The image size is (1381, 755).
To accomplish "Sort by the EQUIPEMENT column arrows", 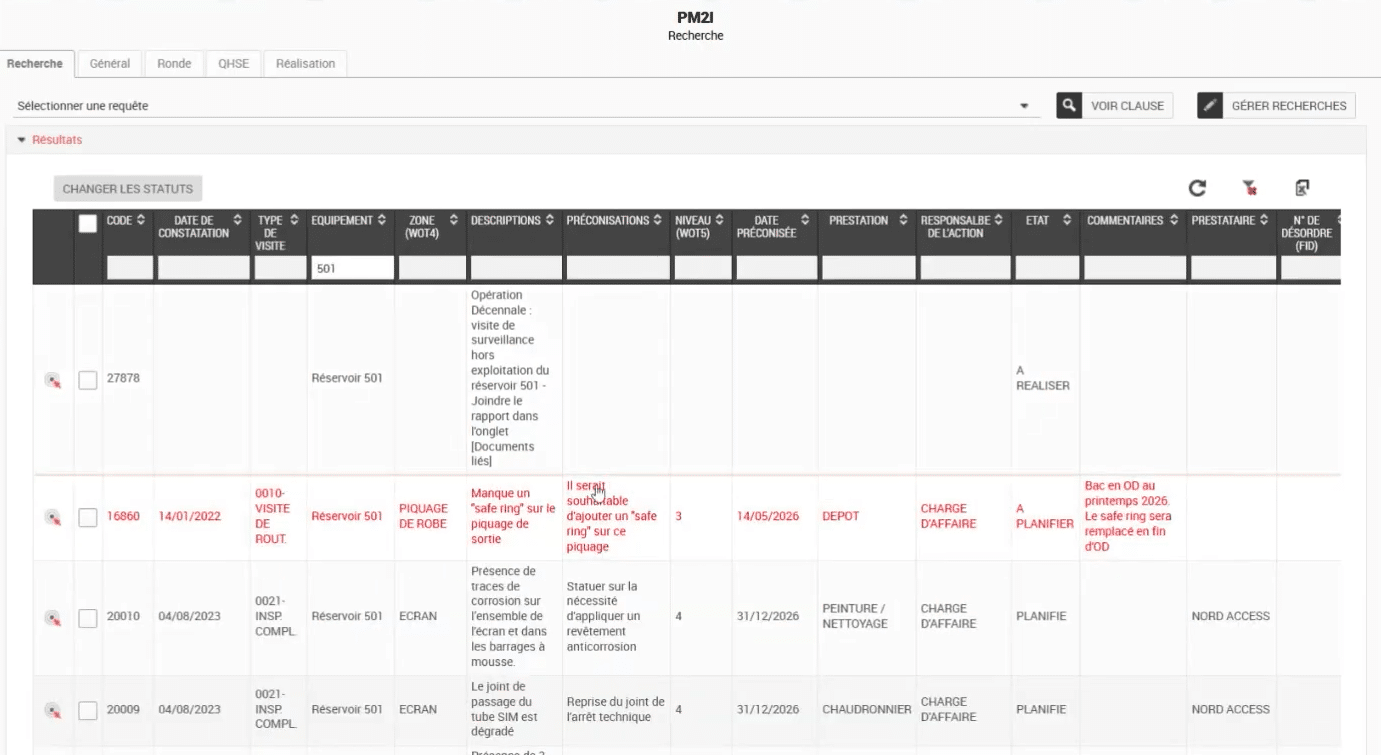I will 381,220.
